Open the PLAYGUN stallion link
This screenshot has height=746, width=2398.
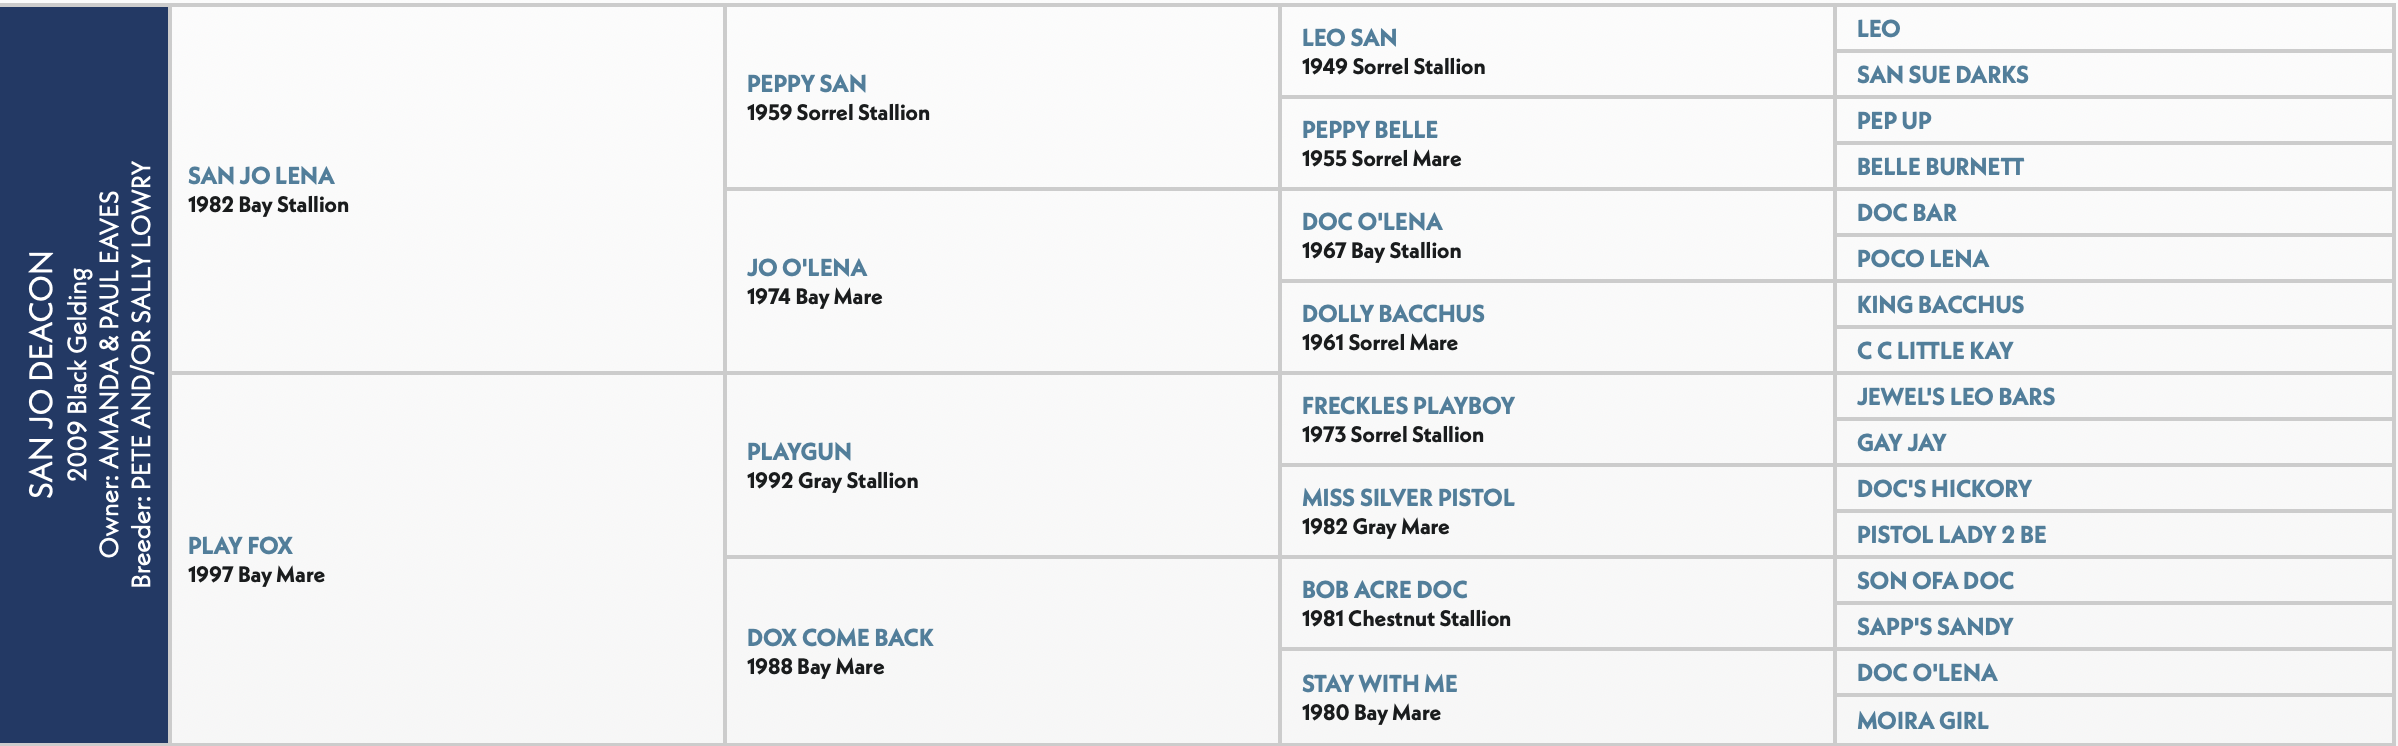point(799,452)
